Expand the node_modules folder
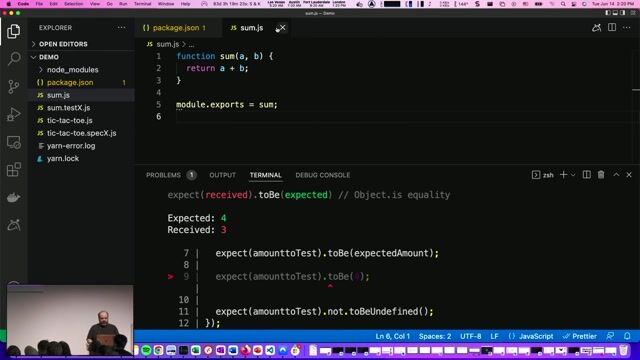The width and height of the screenshot is (640, 360). point(72,70)
